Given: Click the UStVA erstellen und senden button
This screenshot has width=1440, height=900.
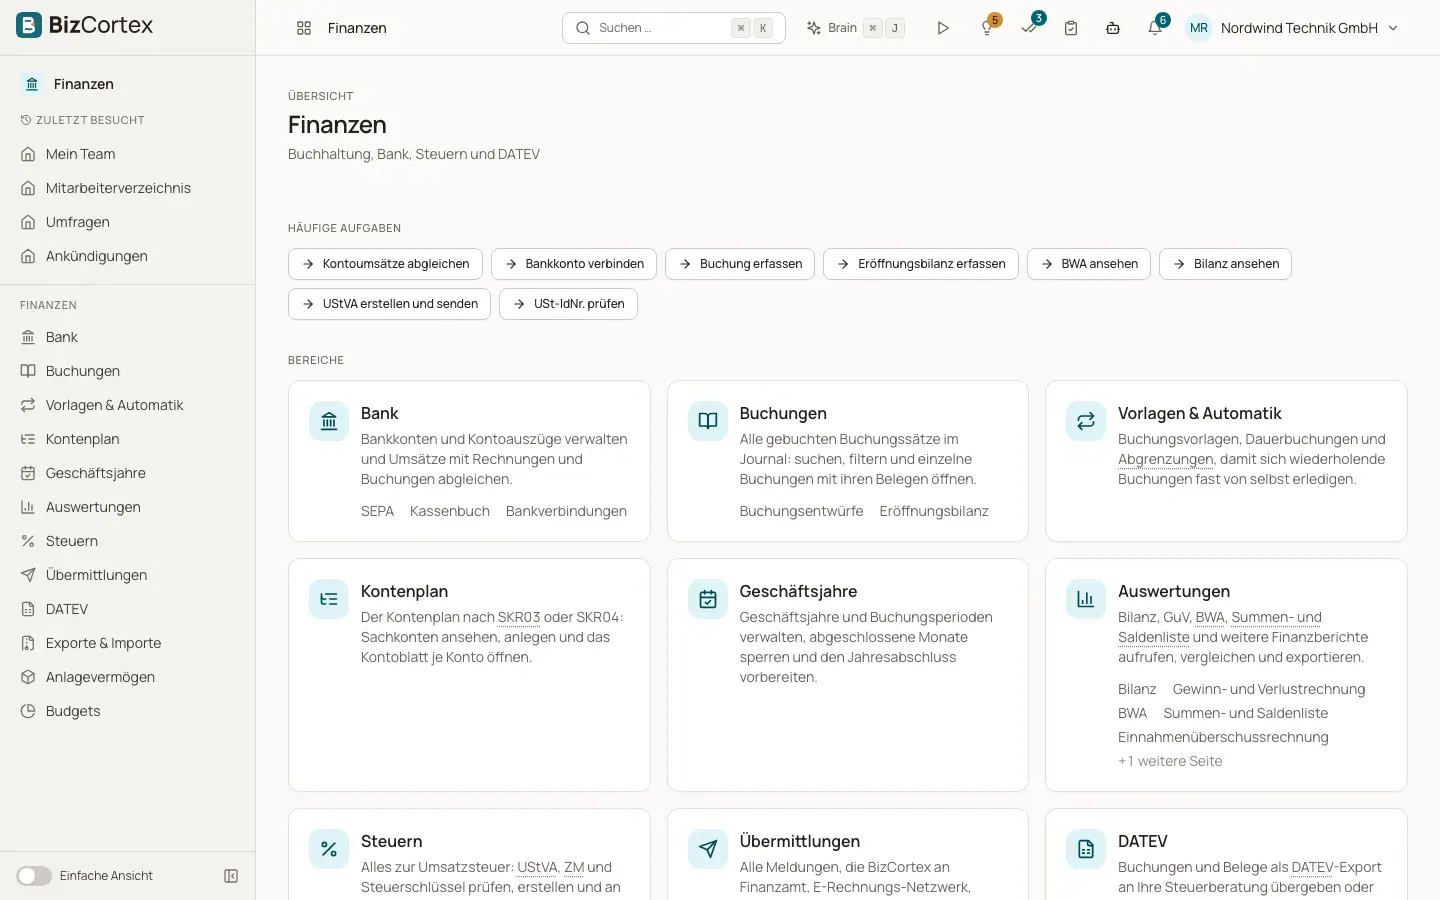Looking at the screenshot, I should click(x=389, y=304).
